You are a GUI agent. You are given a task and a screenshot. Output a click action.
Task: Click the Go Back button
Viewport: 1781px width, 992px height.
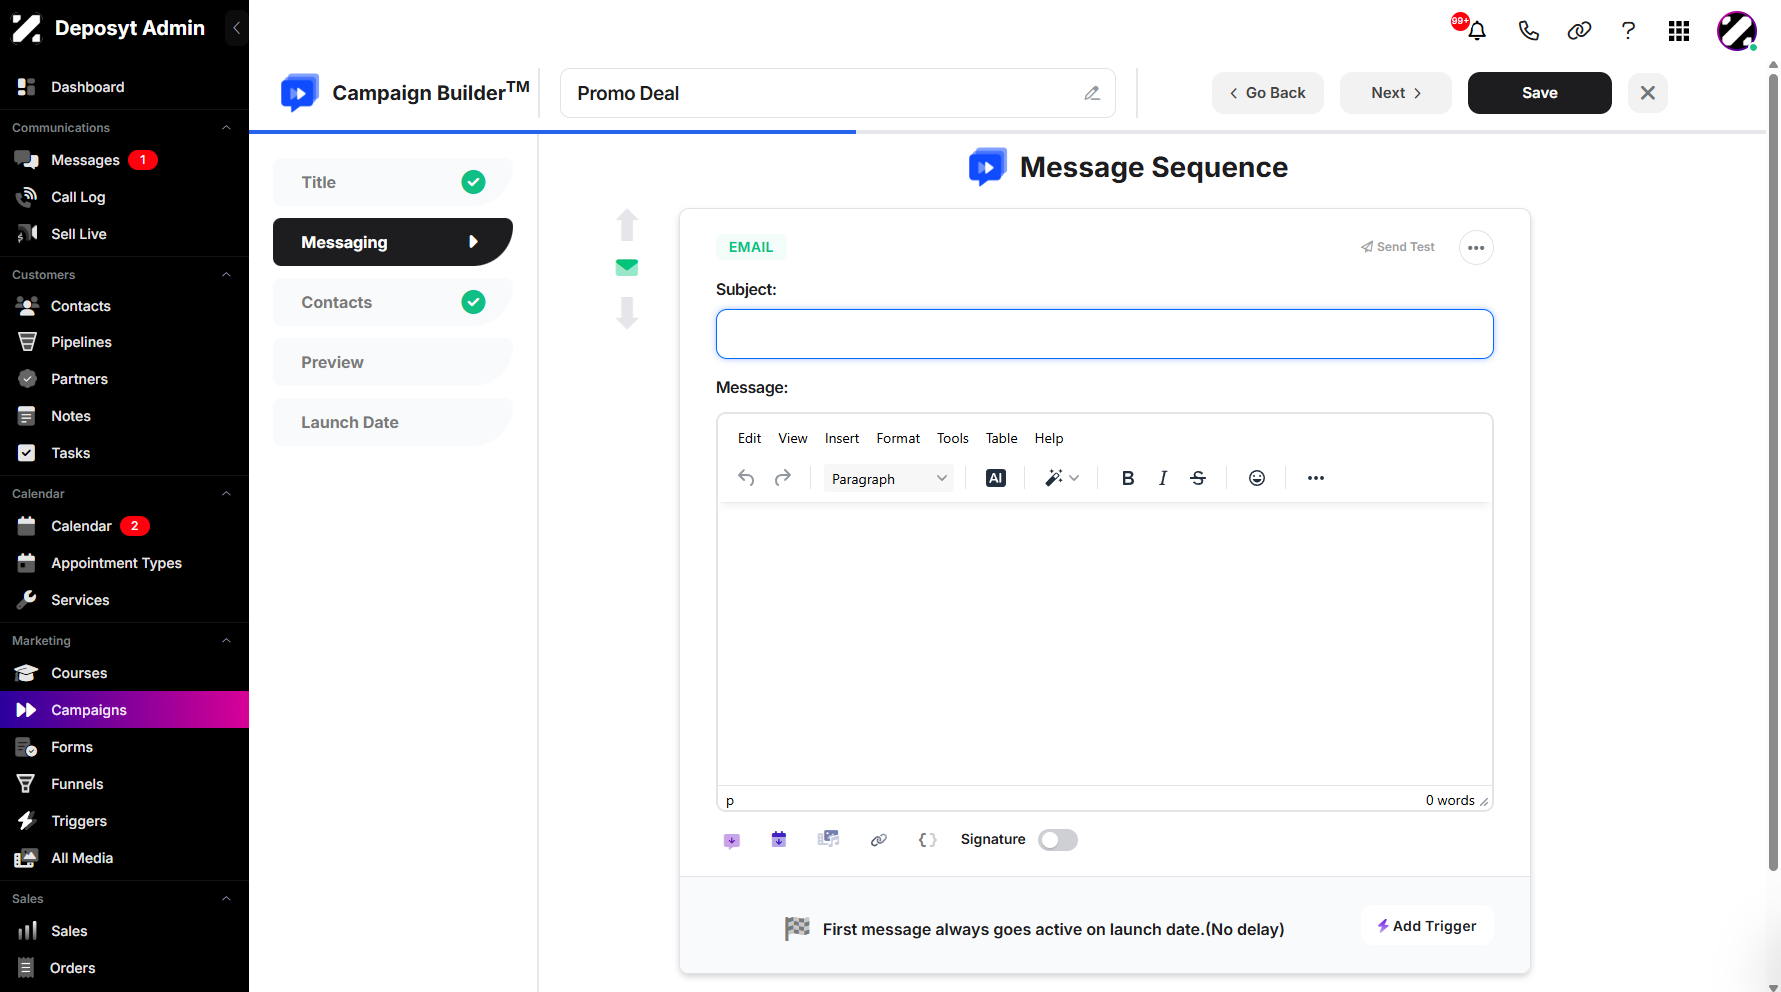(1268, 93)
